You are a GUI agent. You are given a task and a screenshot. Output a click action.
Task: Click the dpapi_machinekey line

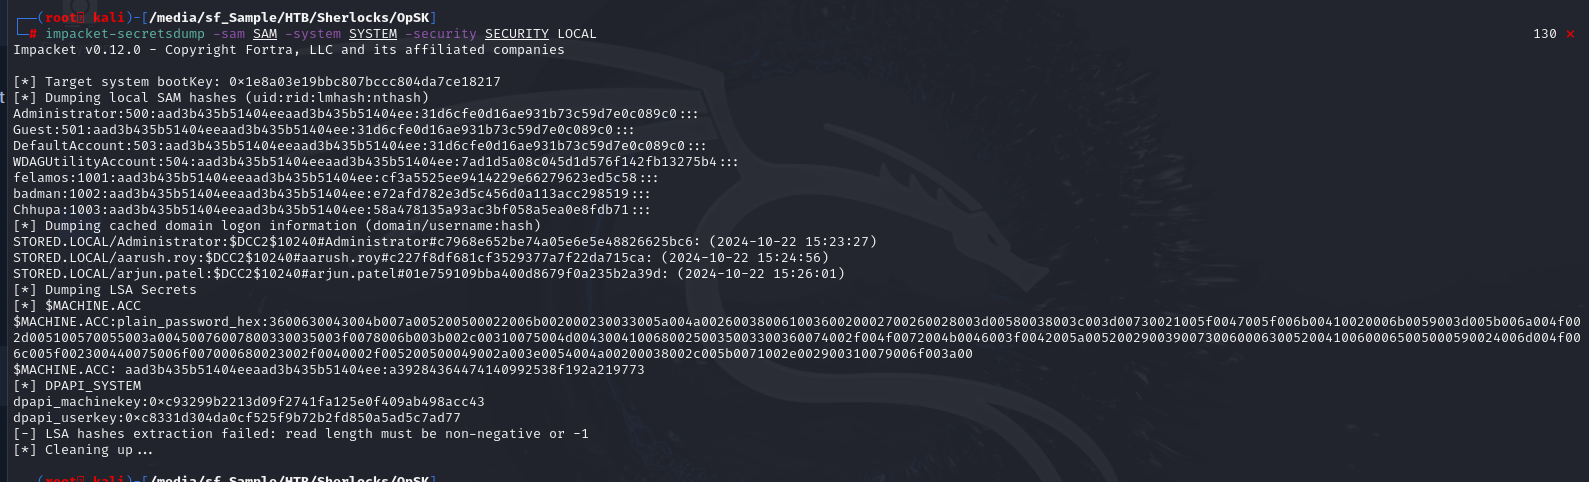249,402
